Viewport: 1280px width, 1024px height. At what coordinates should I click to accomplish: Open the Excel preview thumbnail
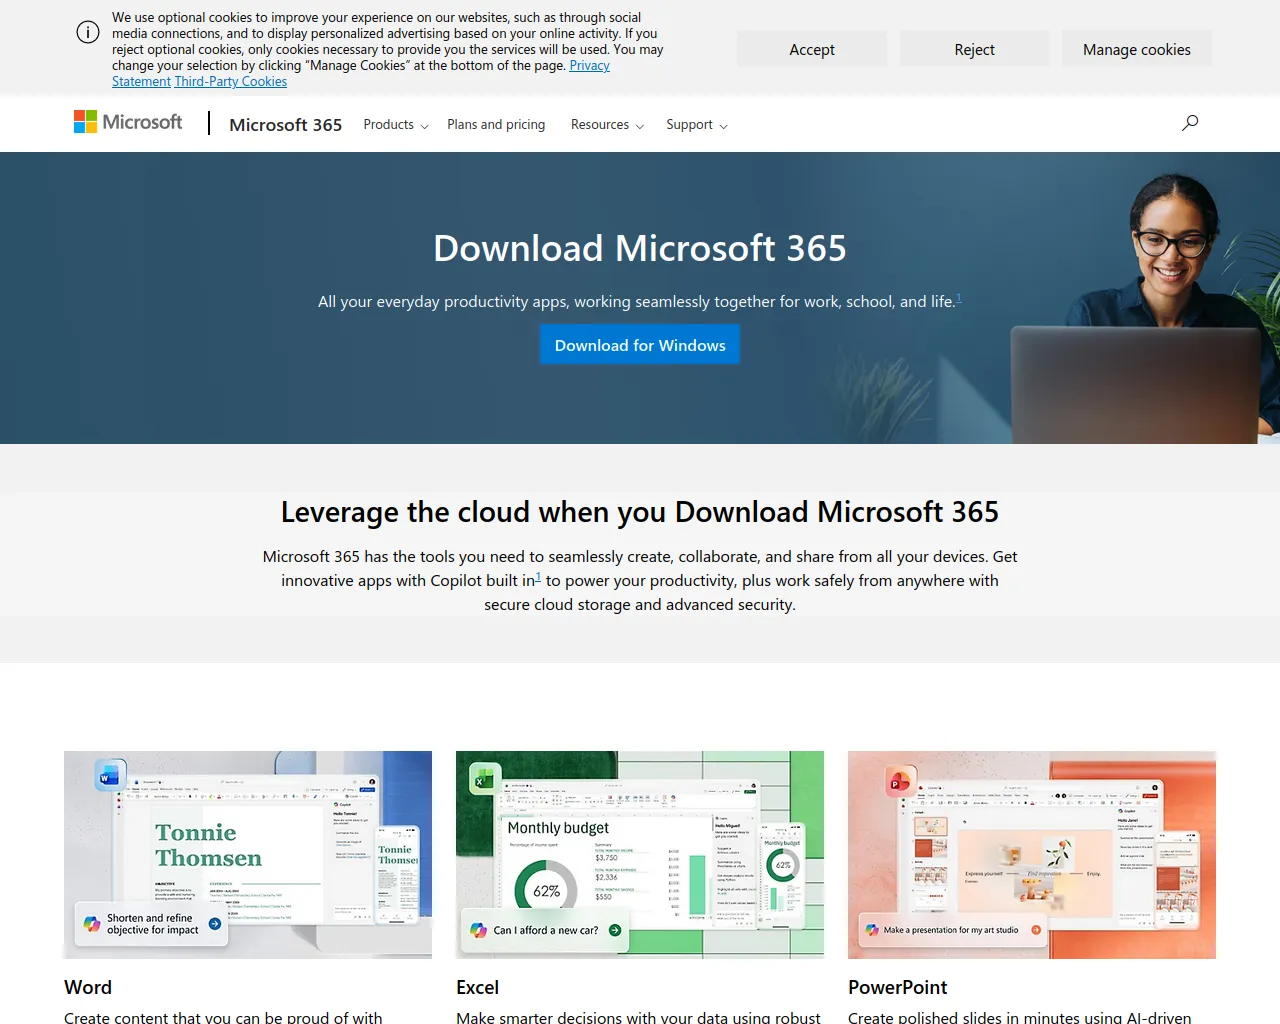click(640, 855)
